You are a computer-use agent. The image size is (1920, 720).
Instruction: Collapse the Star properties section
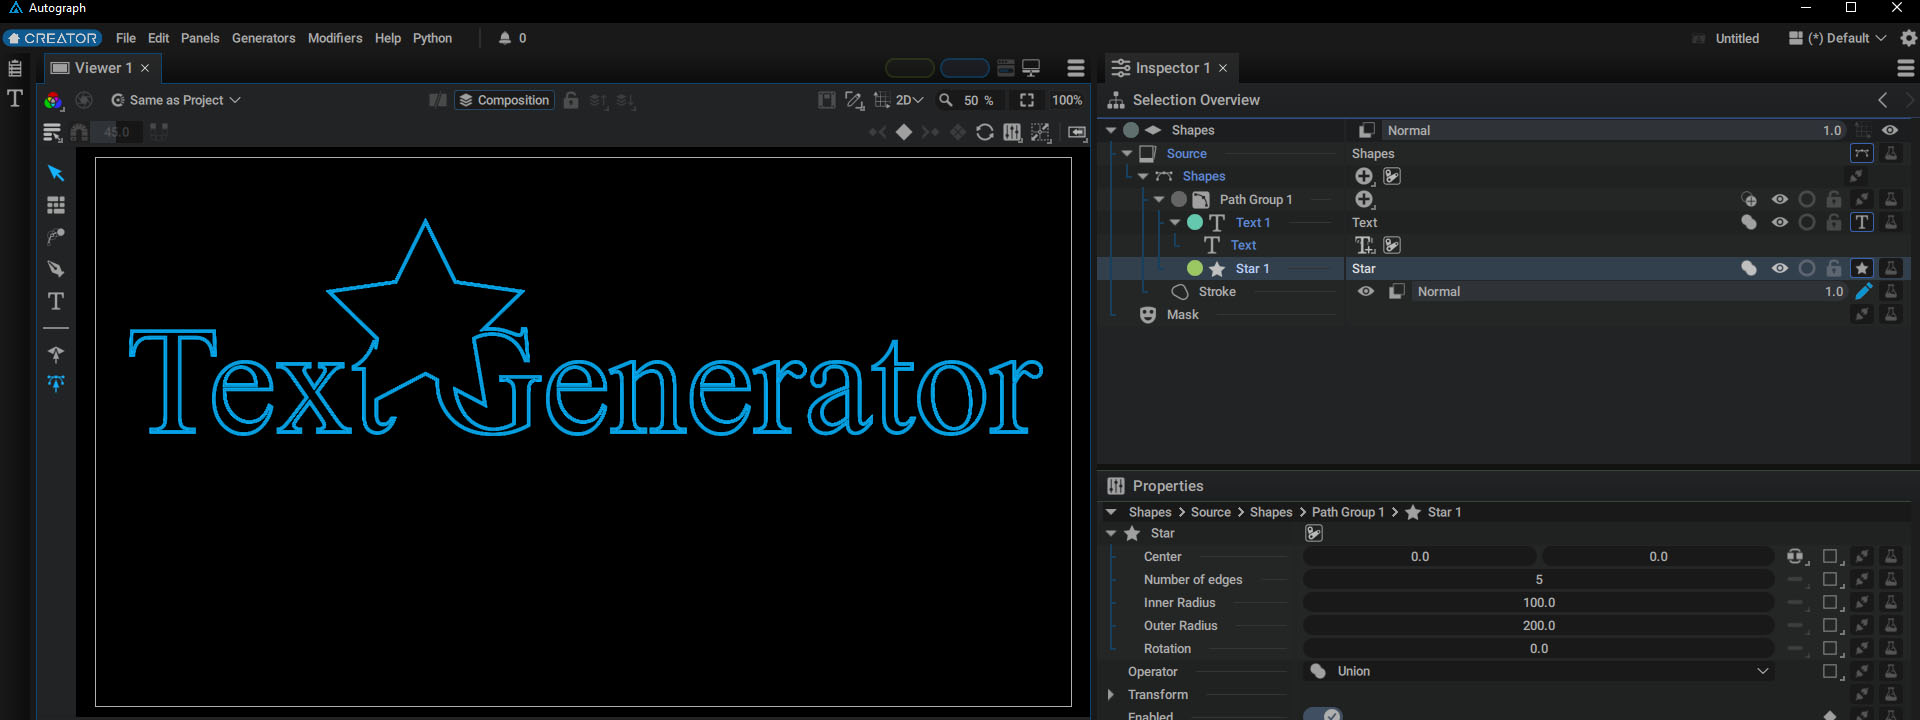tap(1111, 533)
